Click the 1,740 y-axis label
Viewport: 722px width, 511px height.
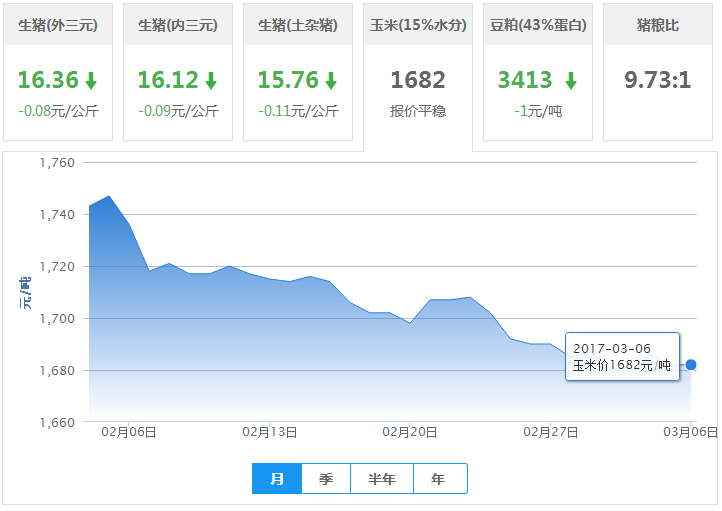click(x=57, y=215)
